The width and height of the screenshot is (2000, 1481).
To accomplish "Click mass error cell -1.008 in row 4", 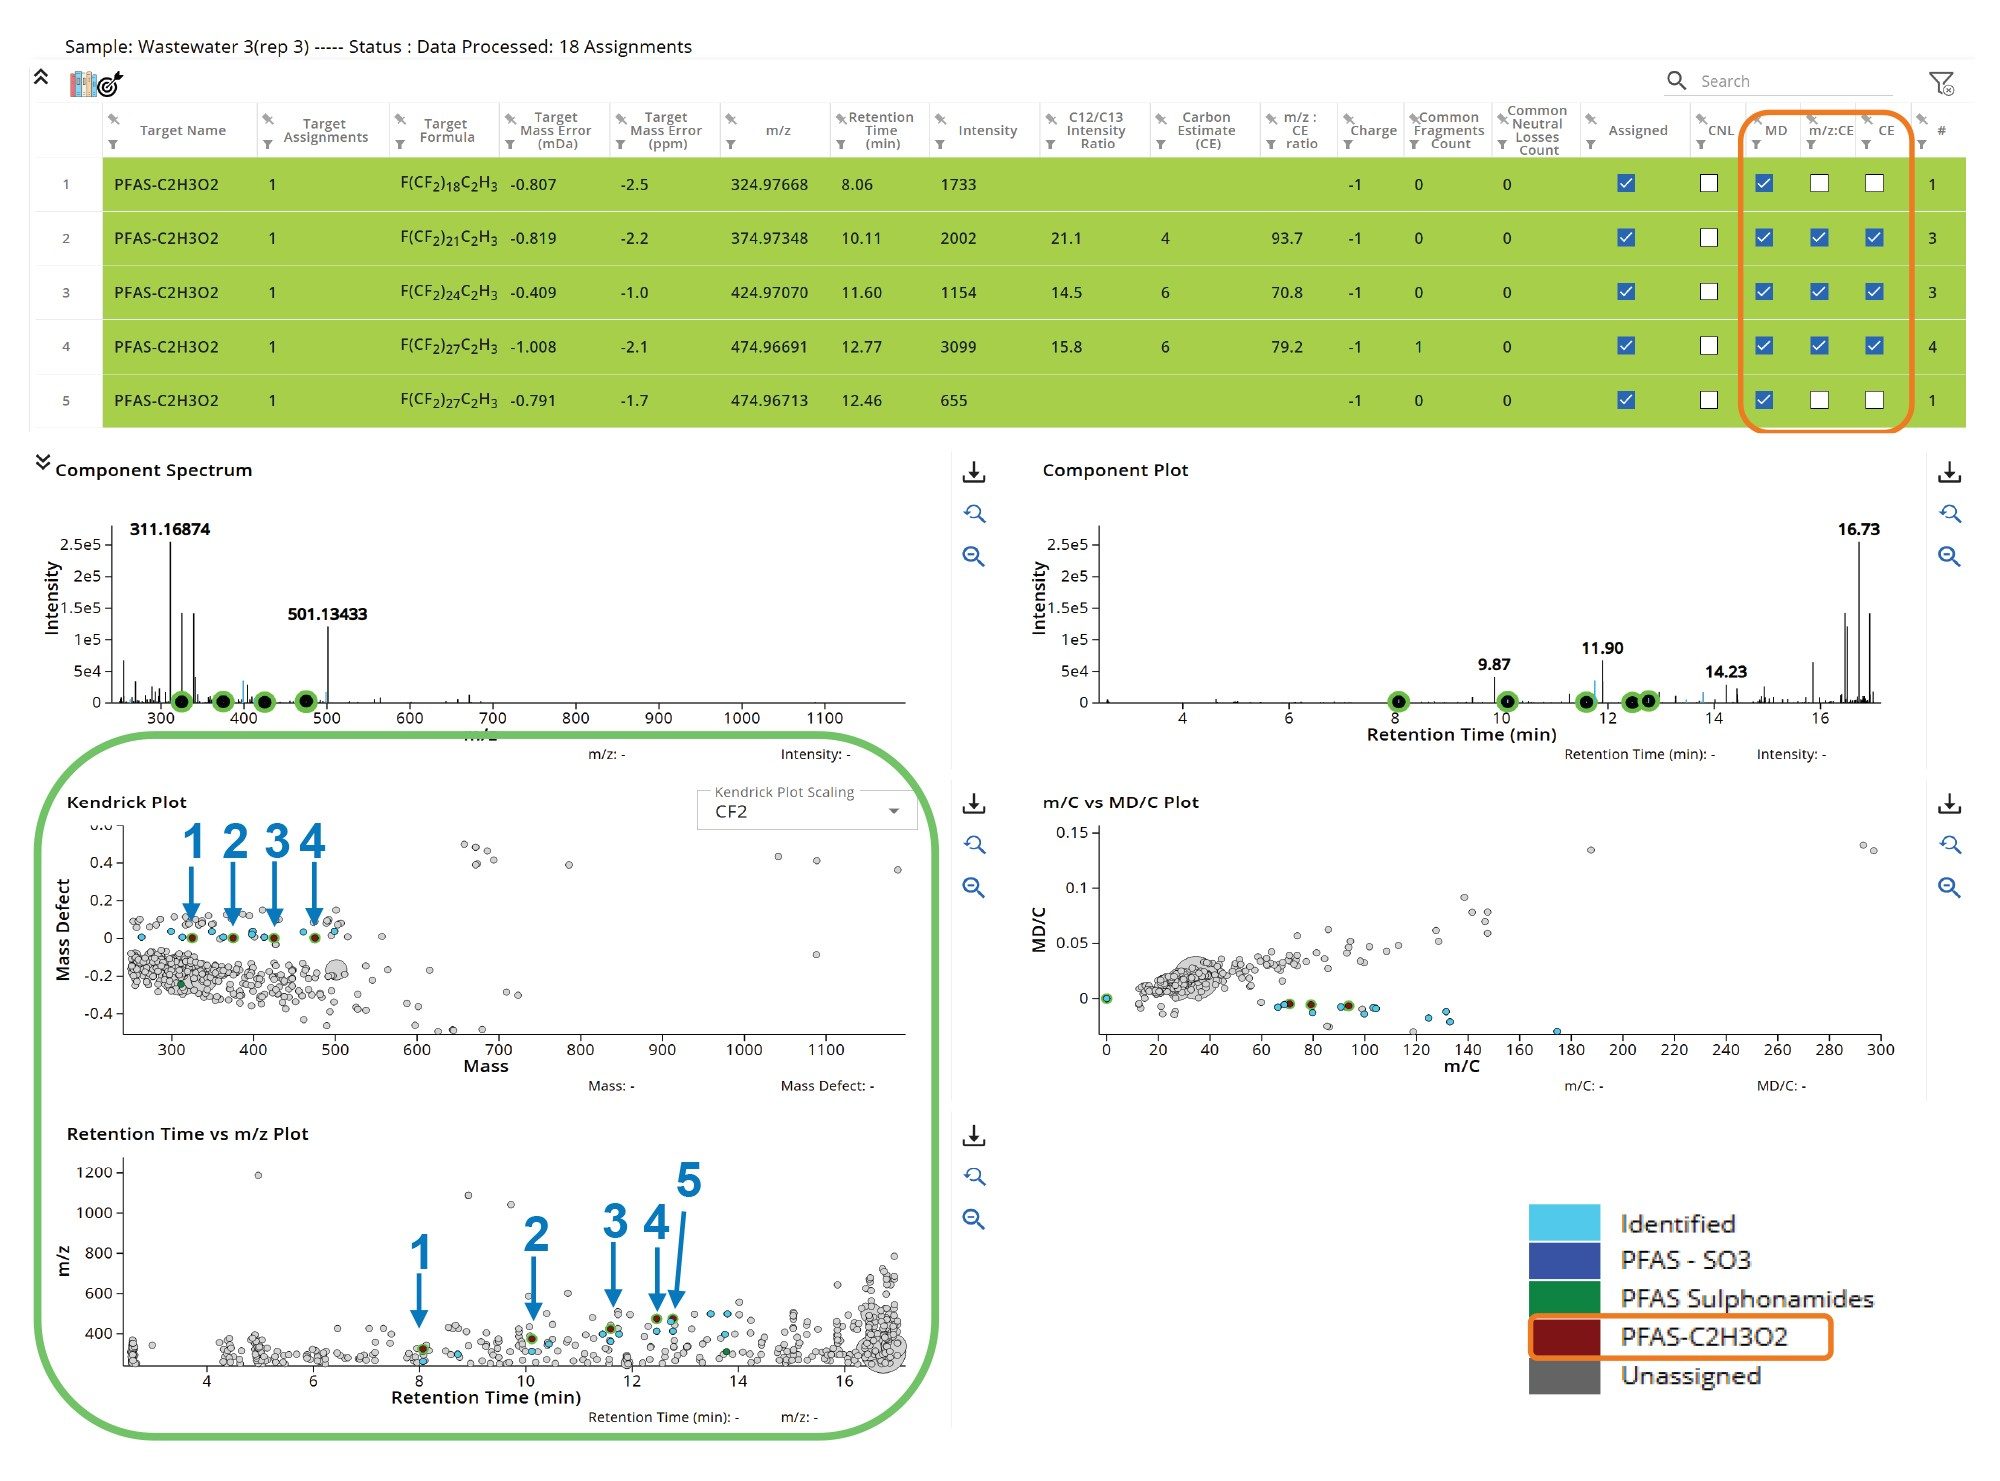I will coord(533,347).
